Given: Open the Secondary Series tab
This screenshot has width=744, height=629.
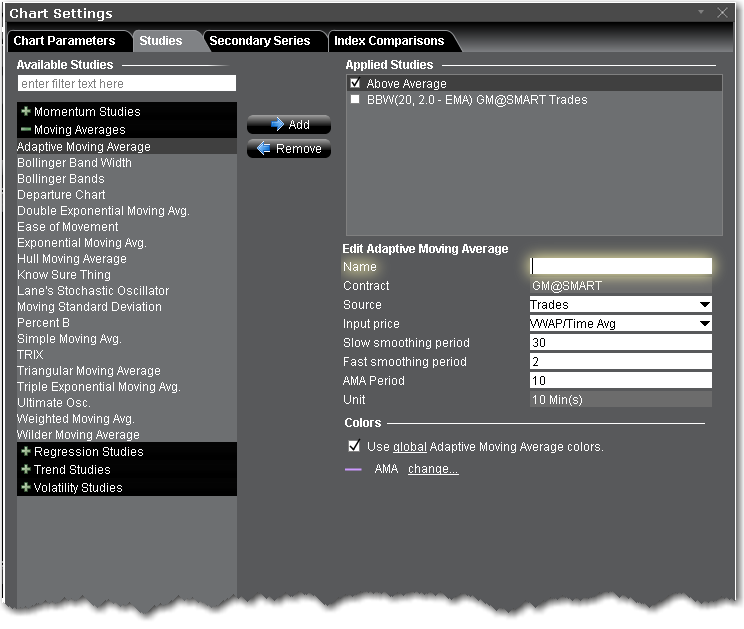Looking at the screenshot, I should click(259, 41).
